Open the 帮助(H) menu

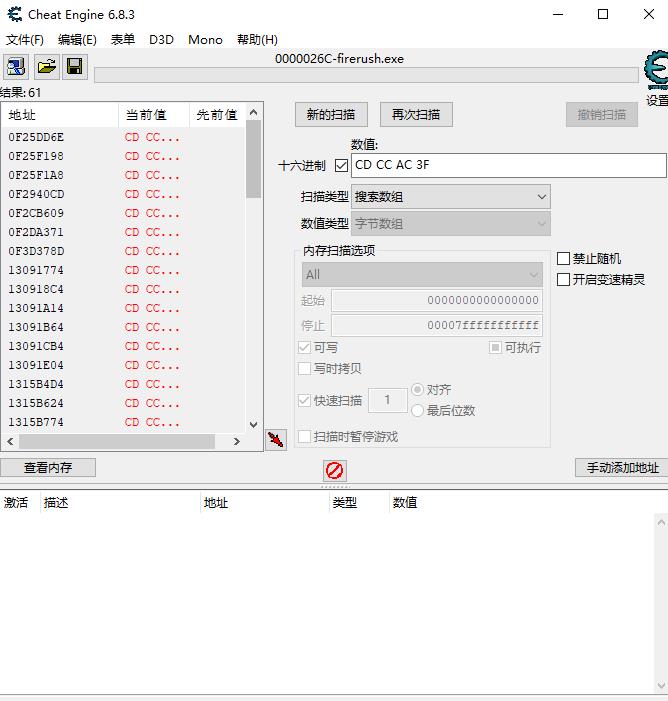pos(257,40)
